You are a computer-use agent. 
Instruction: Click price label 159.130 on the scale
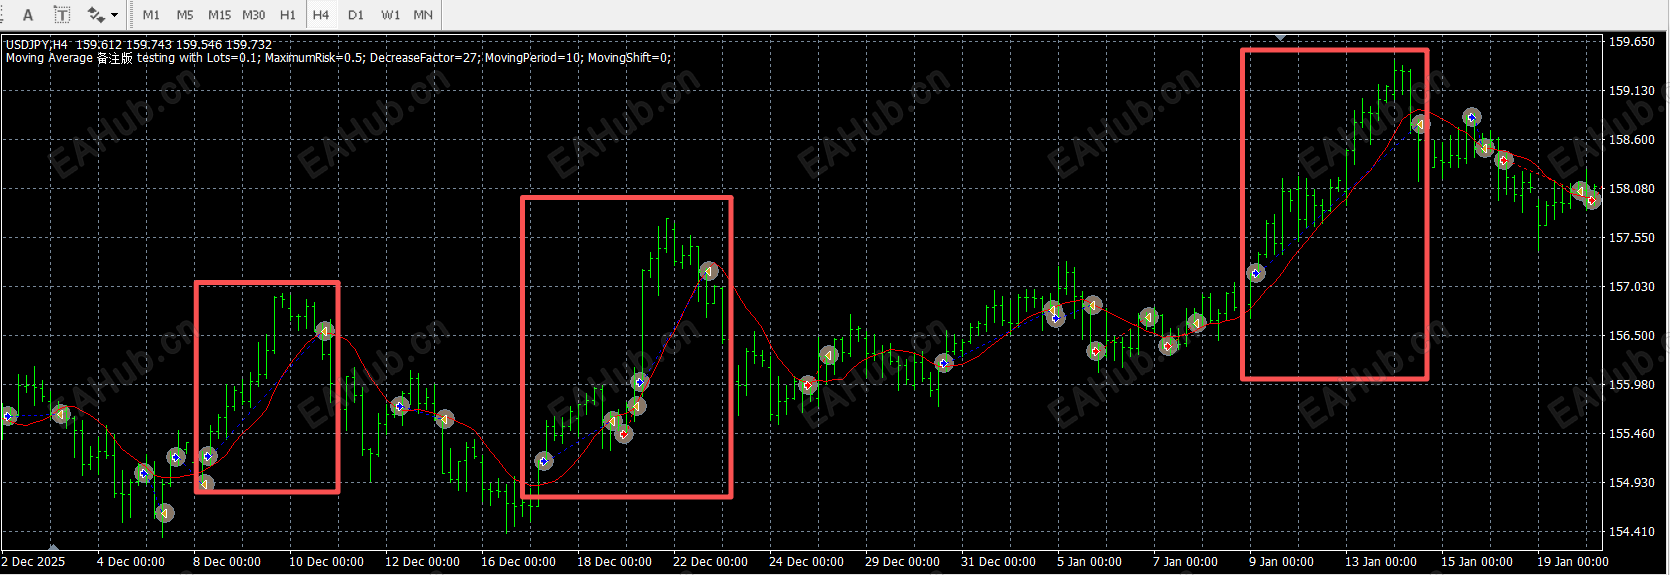1631,90
